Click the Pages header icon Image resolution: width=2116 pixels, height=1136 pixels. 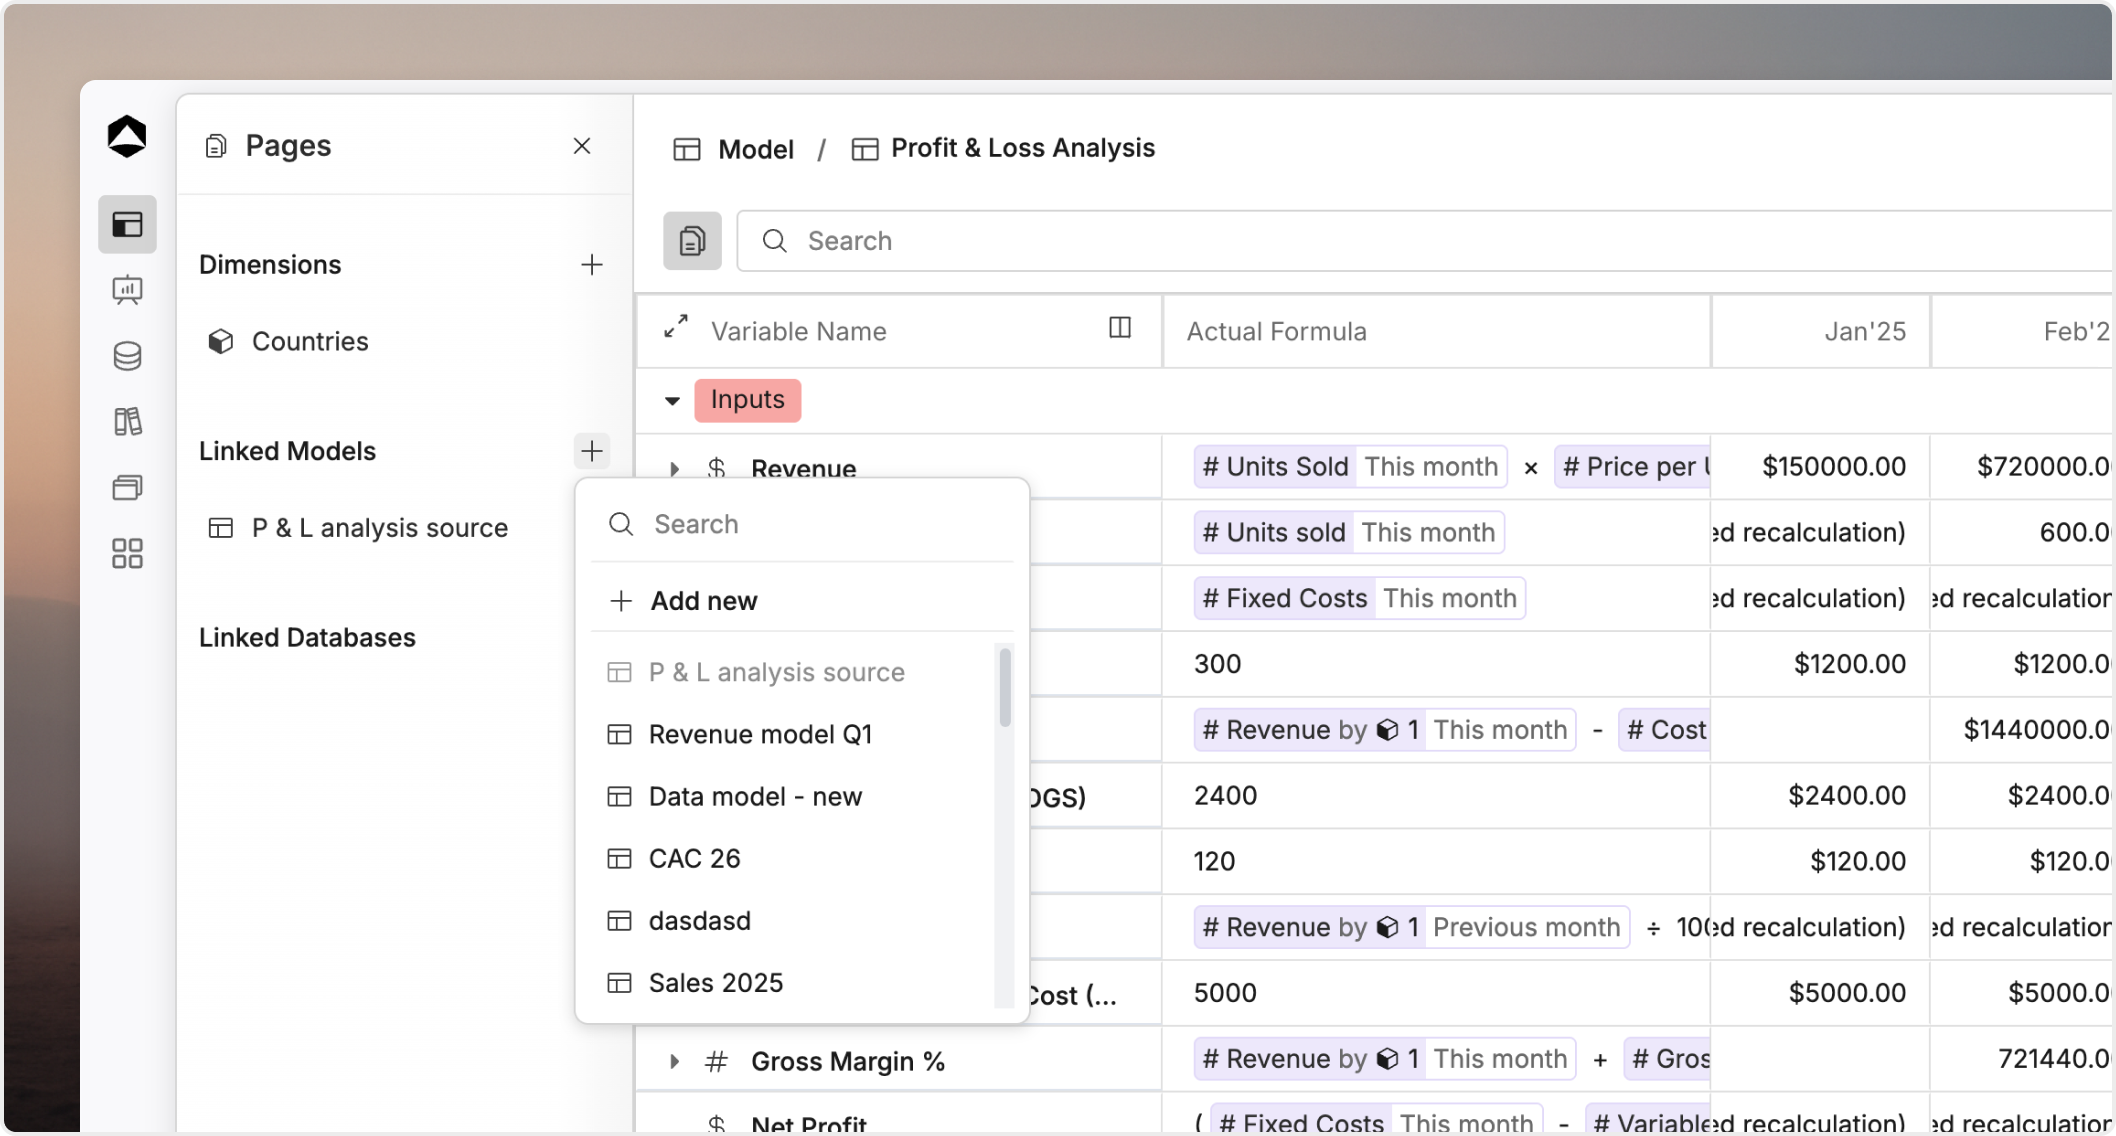[x=216, y=147]
